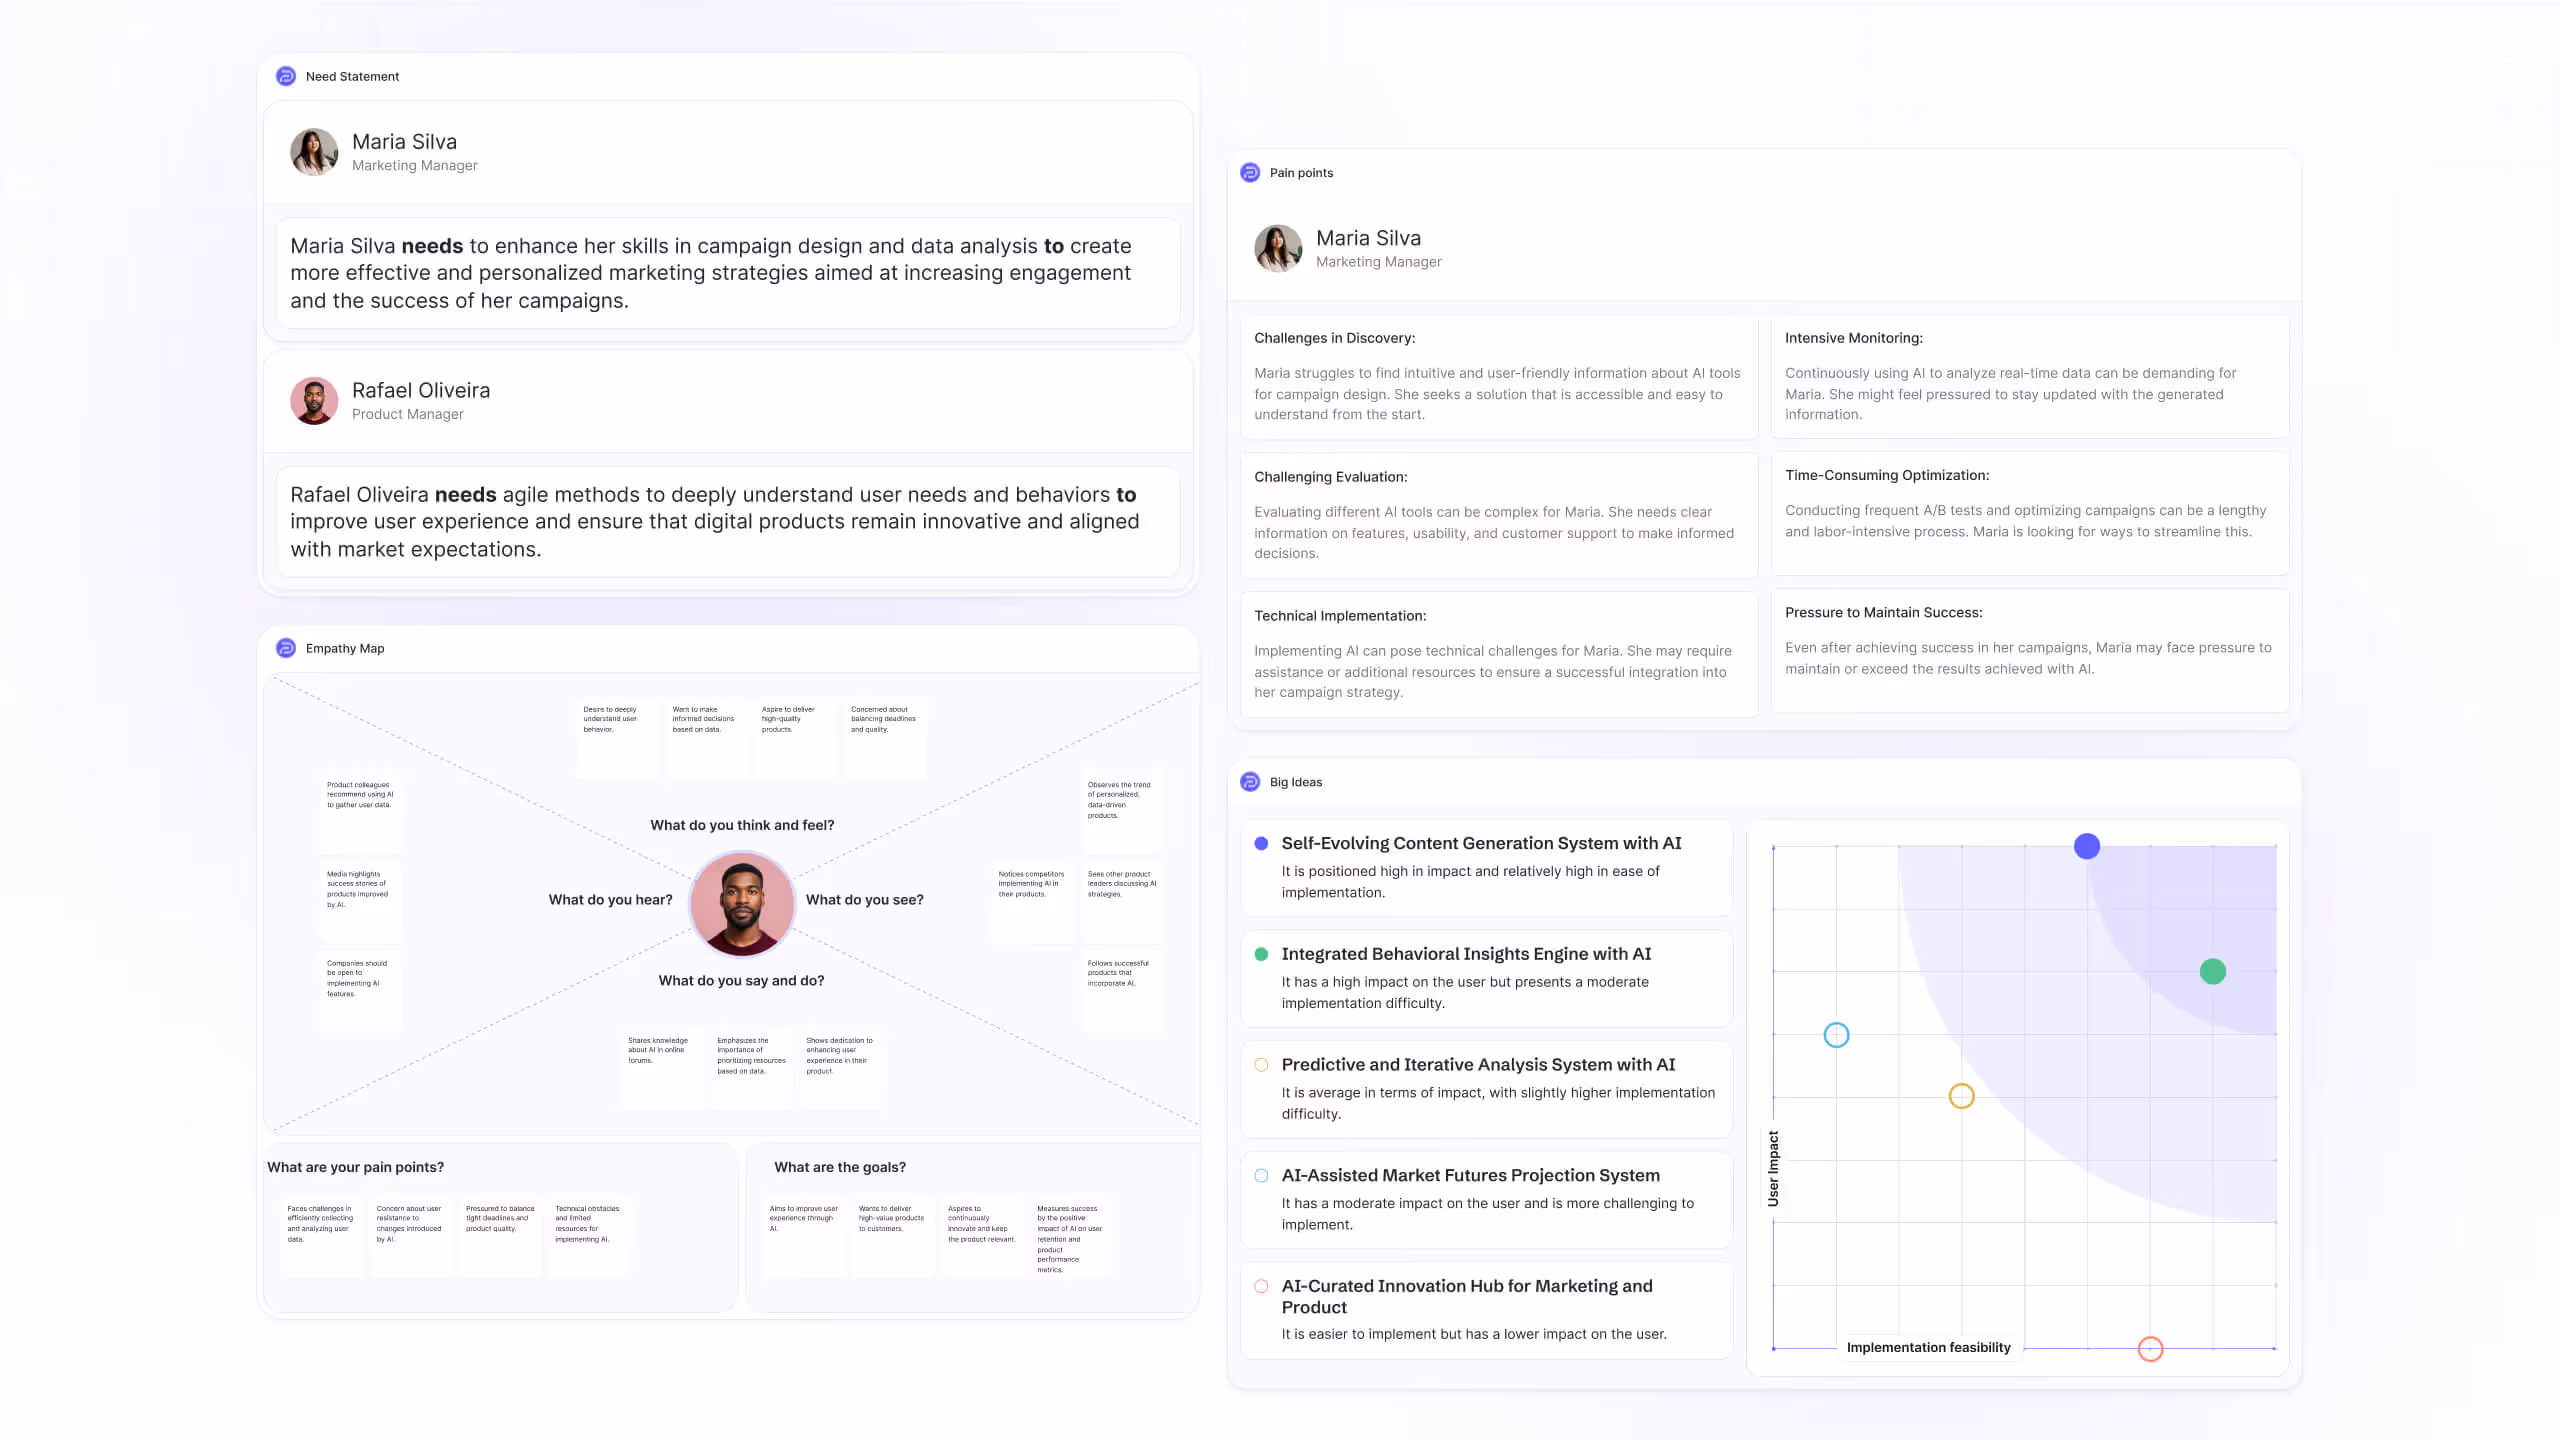This screenshot has width=2560, height=1440.
Task: Click Maria Silva's avatar on the Pain points card
Action: pyautogui.click(x=1278, y=248)
